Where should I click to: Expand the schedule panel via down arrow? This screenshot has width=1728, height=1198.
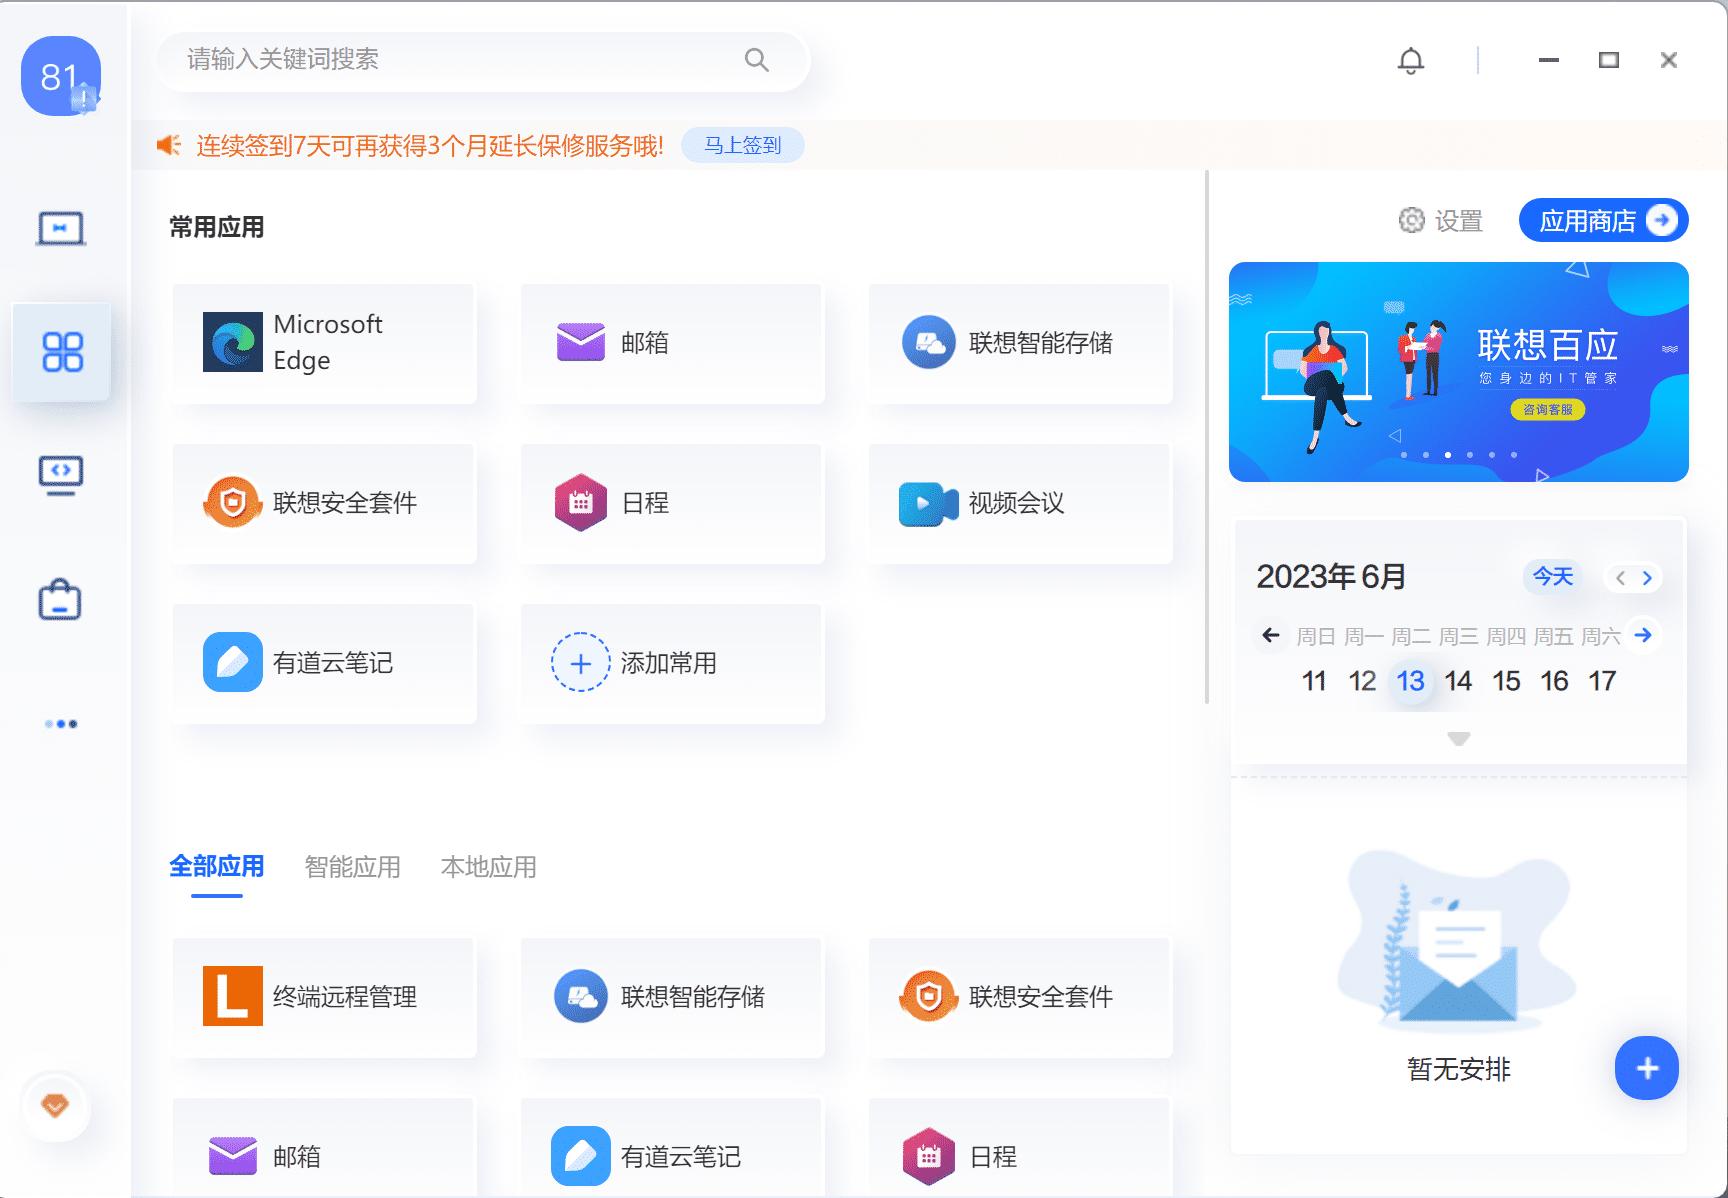coord(1458,738)
